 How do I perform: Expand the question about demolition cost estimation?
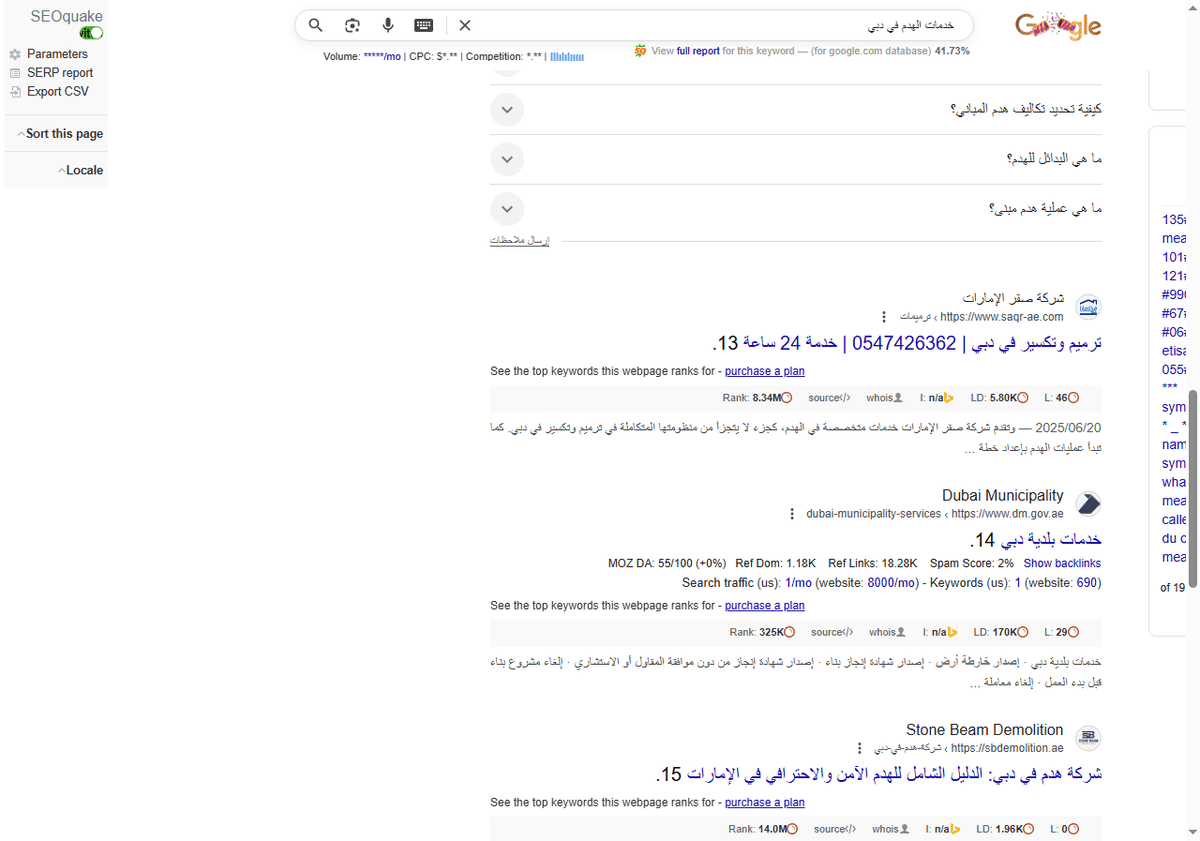(x=507, y=109)
